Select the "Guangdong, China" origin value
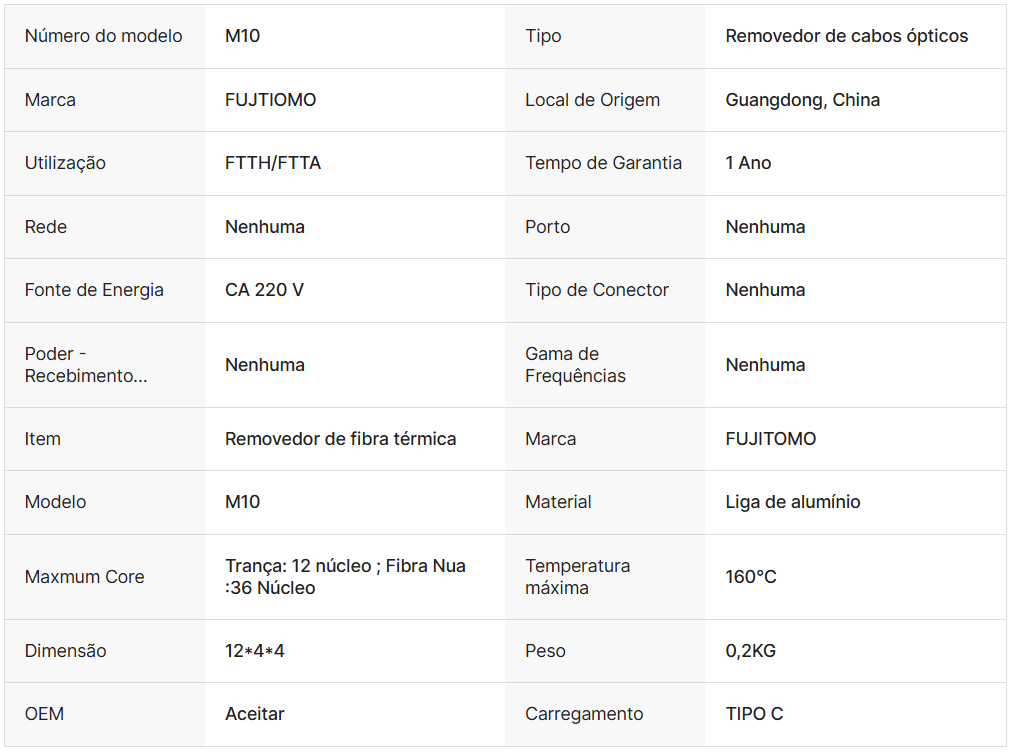Screen dimensions: 1010x752 [802, 100]
